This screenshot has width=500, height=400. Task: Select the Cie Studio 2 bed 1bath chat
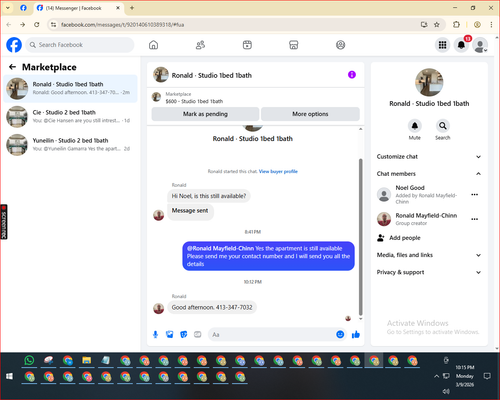(70, 117)
